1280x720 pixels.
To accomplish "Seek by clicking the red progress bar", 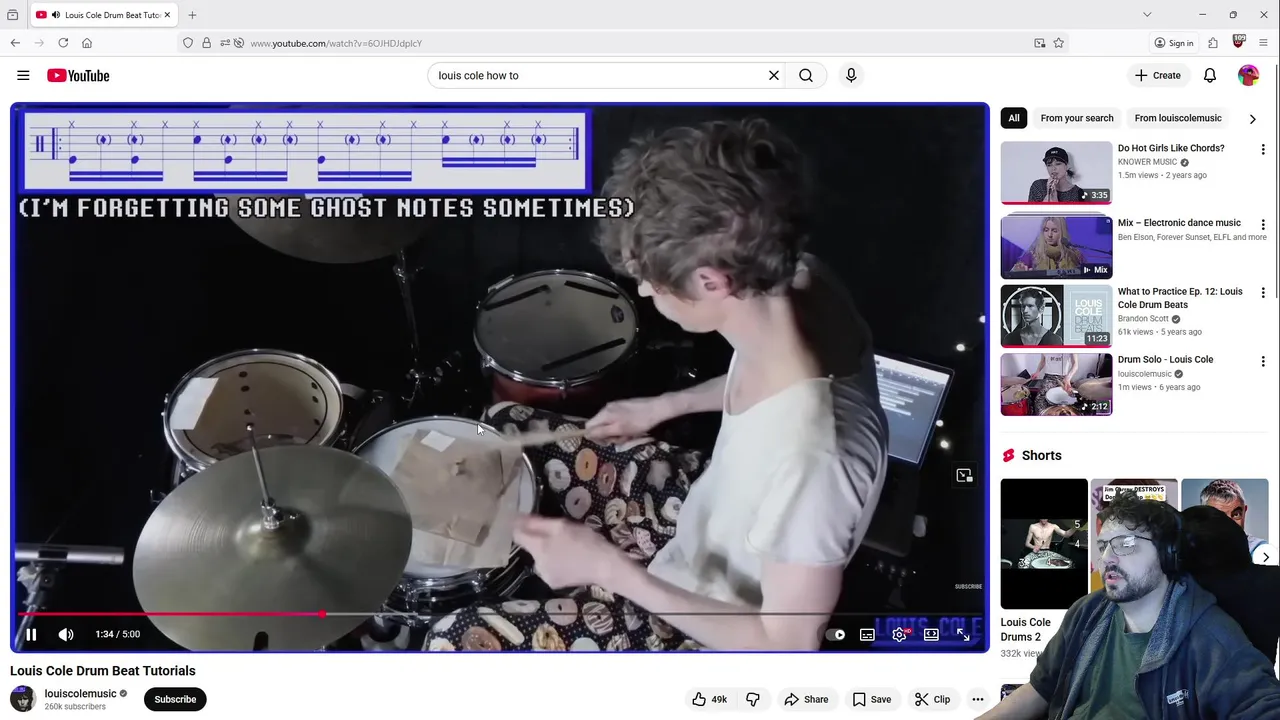I will 170,614.
